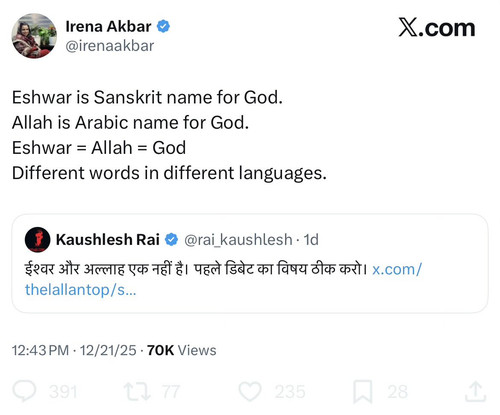Click the reply speech bubble icon
The width and height of the screenshot is (500, 415).
[x=24, y=391]
